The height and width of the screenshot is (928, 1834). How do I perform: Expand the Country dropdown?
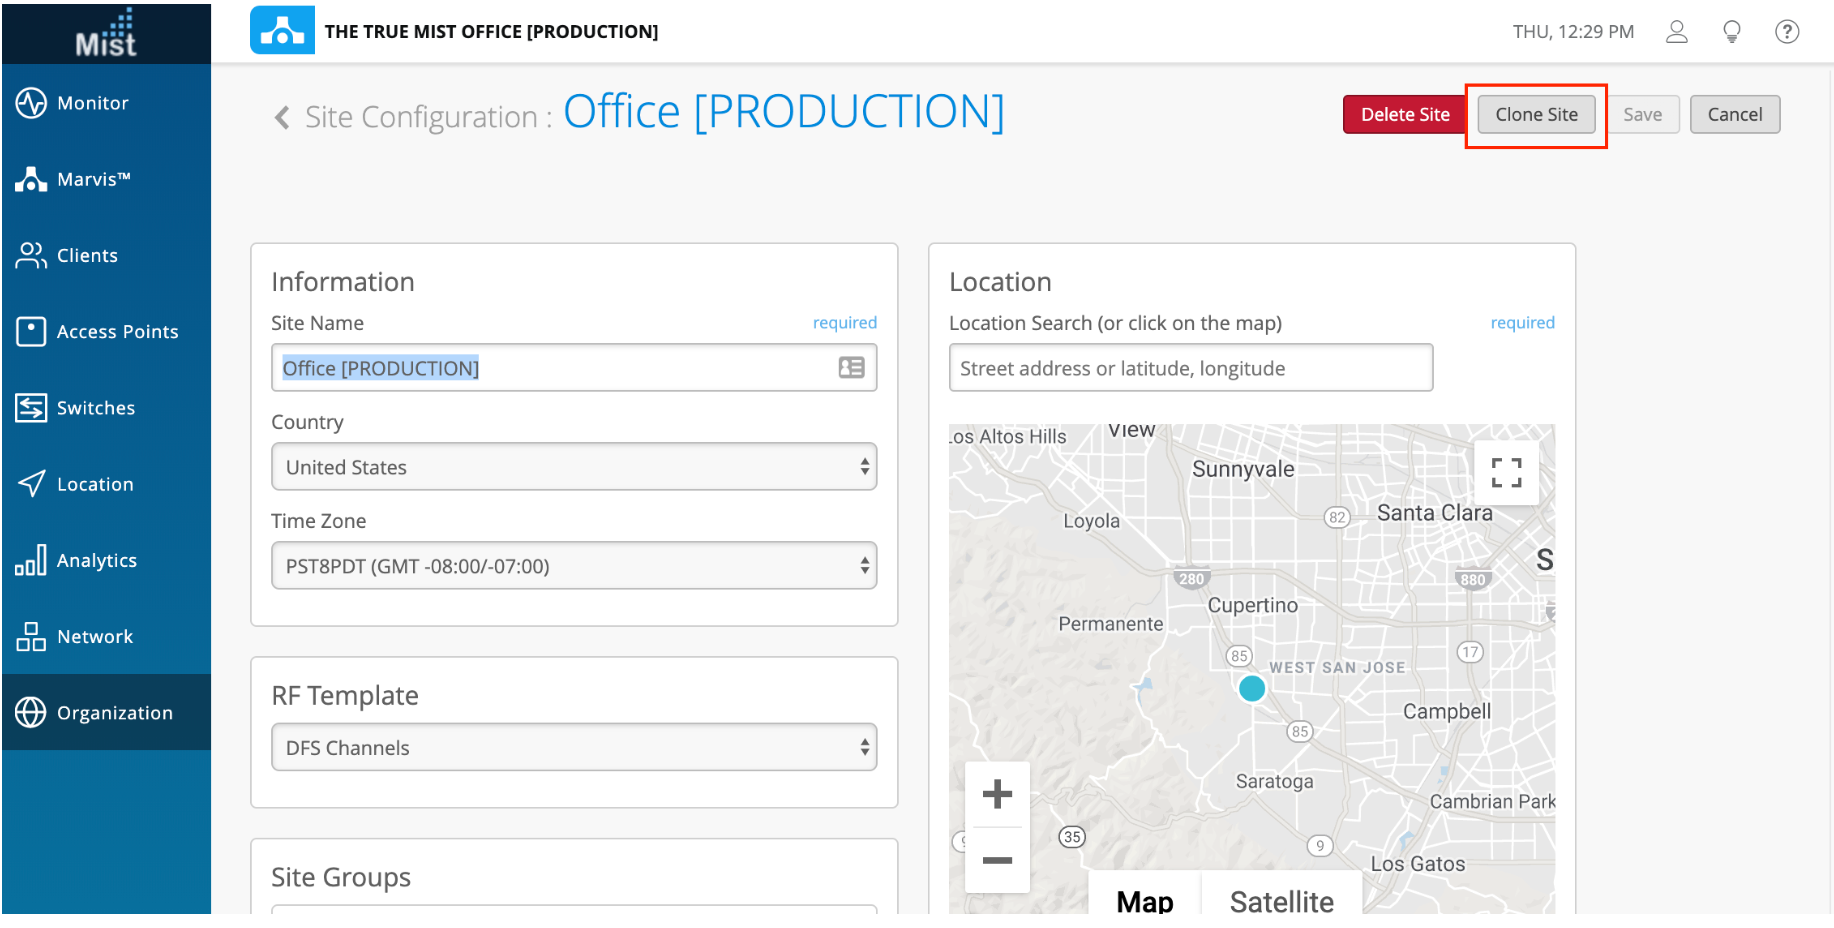tap(574, 467)
